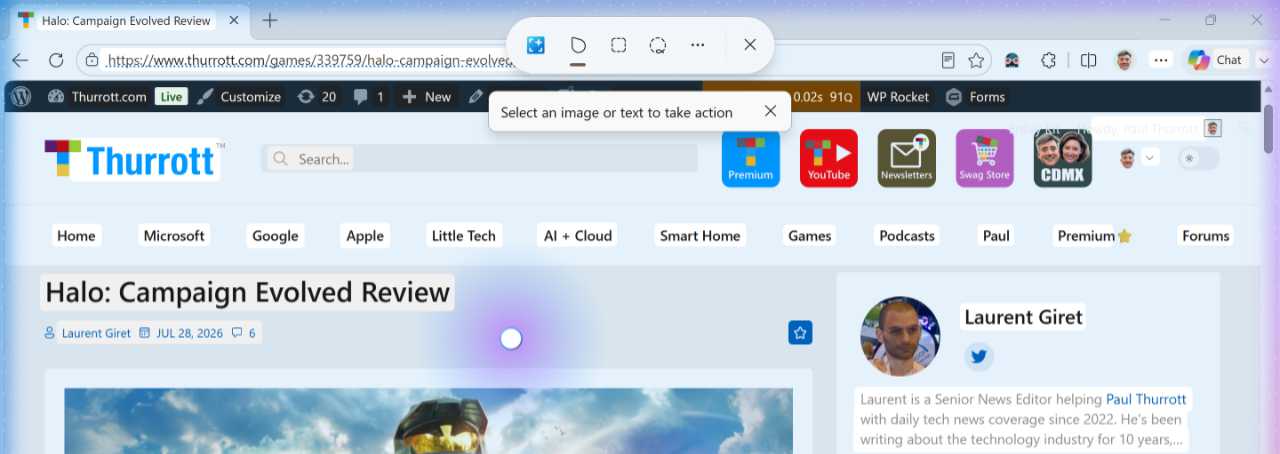Open the WordPress logo menu

coord(22,96)
